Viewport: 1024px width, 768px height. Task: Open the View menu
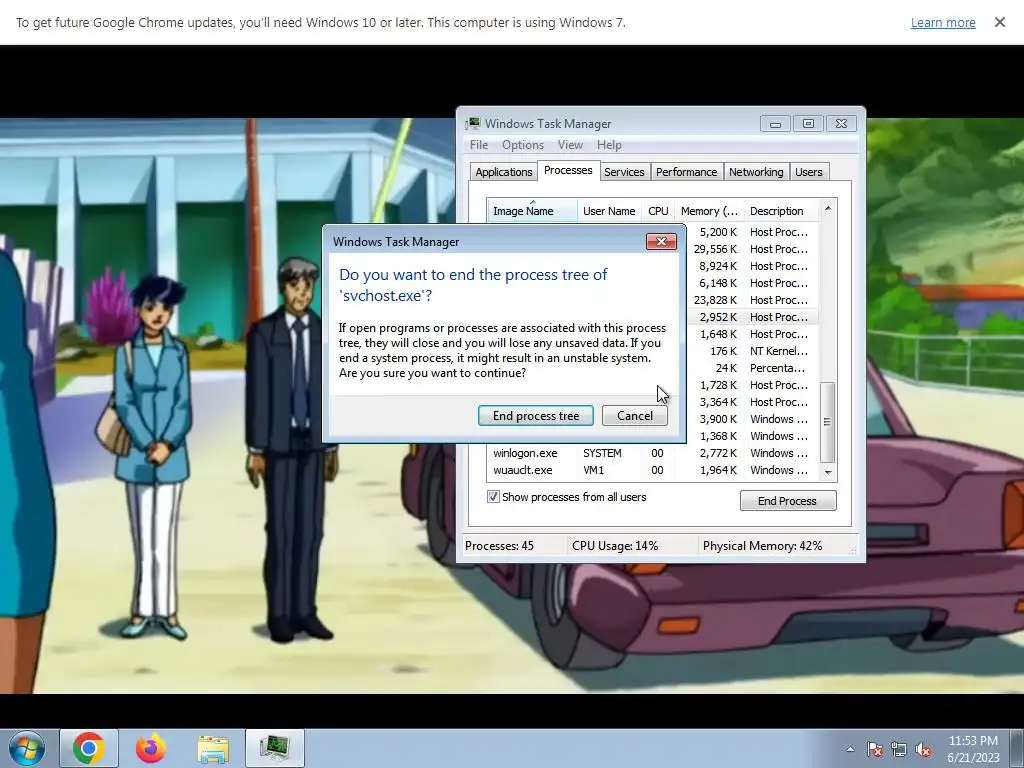tap(570, 145)
